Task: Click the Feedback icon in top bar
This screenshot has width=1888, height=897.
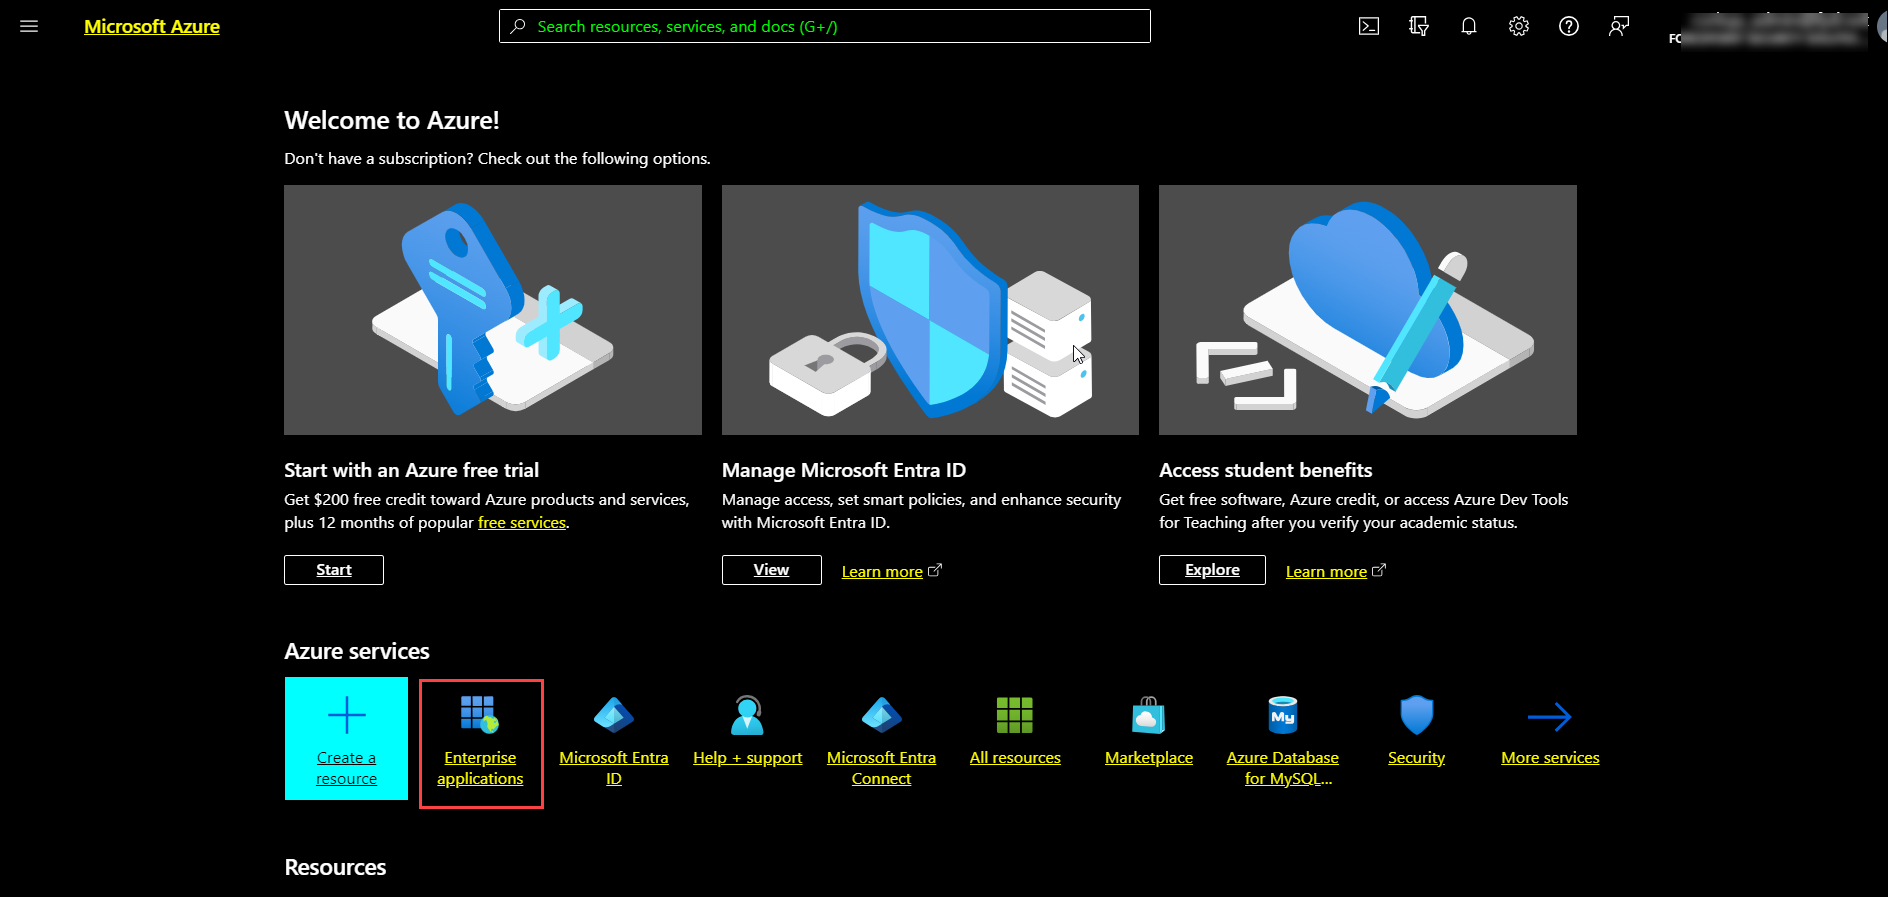Action: (x=1619, y=27)
